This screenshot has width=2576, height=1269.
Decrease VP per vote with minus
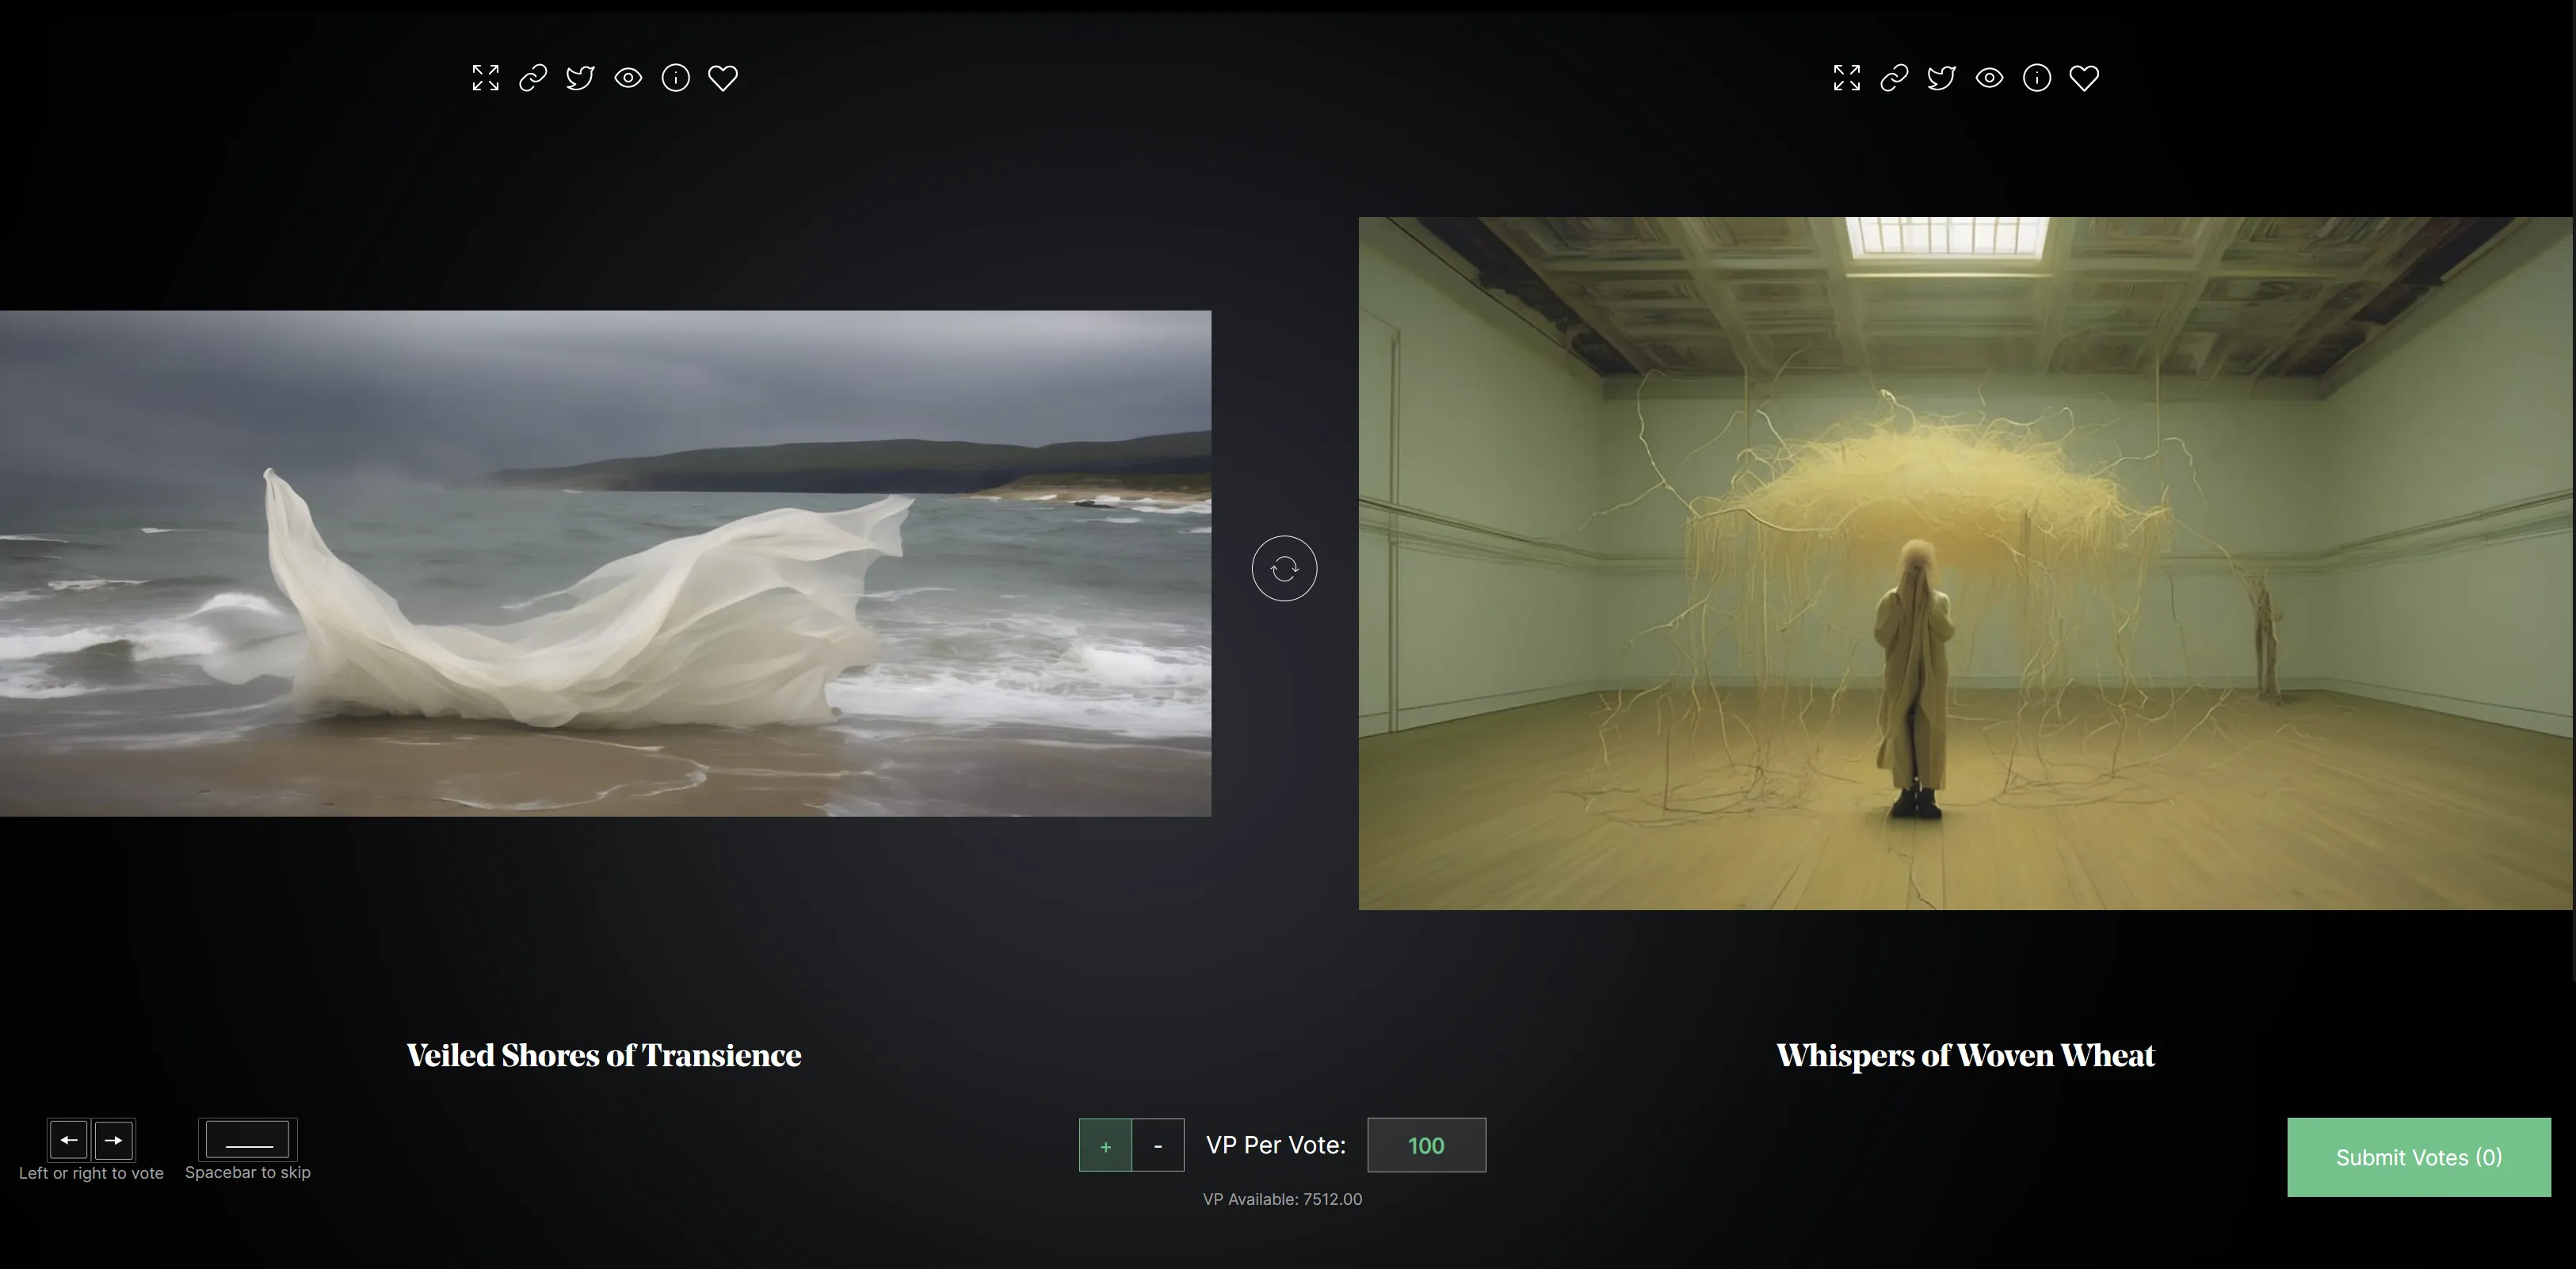(x=1158, y=1146)
